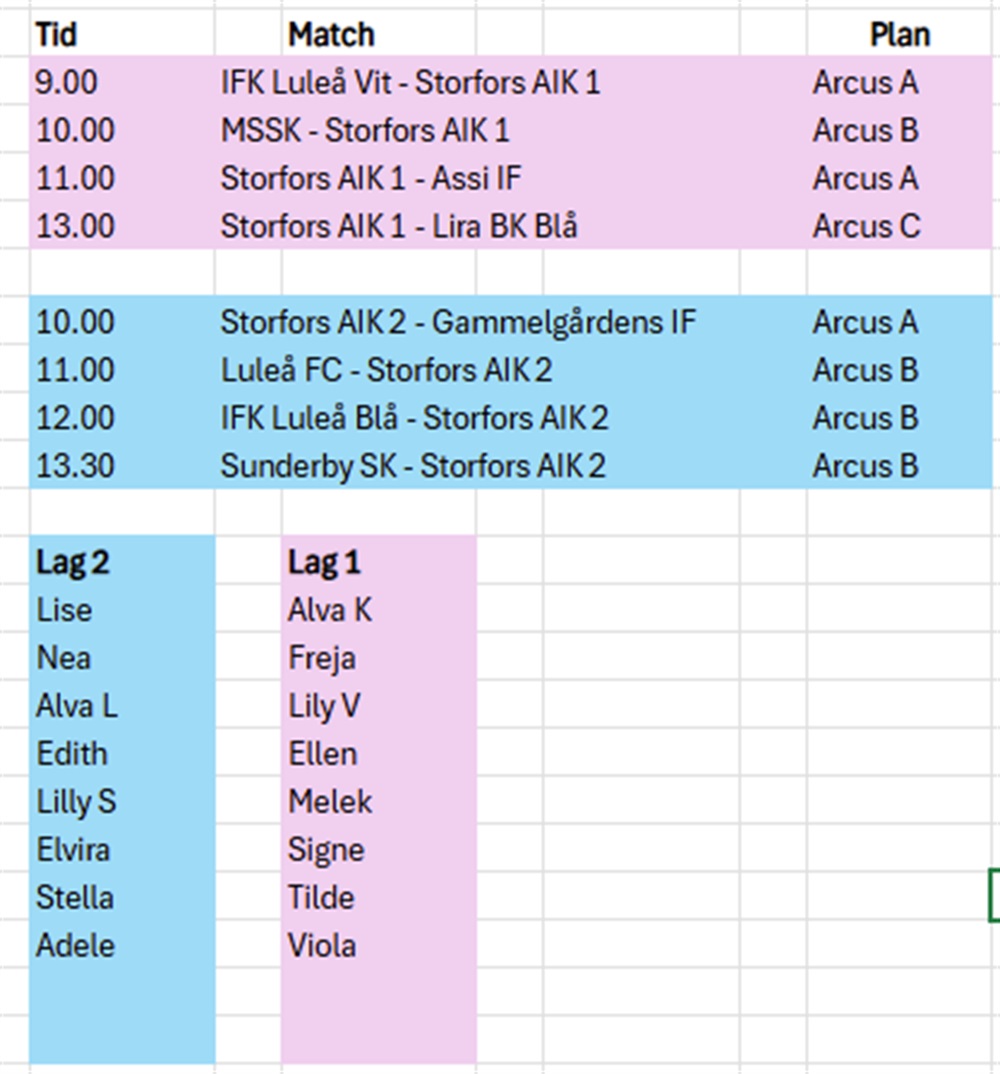Select 'Storfors AIK 2 - Gammelgårdens IF' cell
The image size is (1000, 1074).
(x=458, y=322)
